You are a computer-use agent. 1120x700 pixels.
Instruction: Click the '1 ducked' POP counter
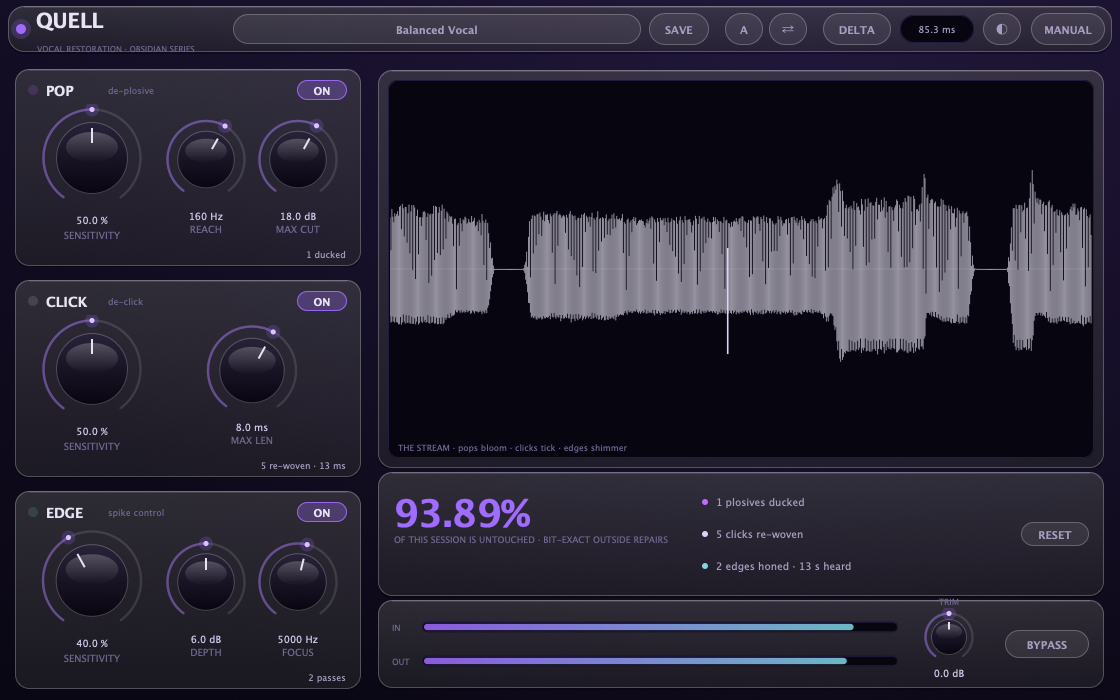pos(326,254)
